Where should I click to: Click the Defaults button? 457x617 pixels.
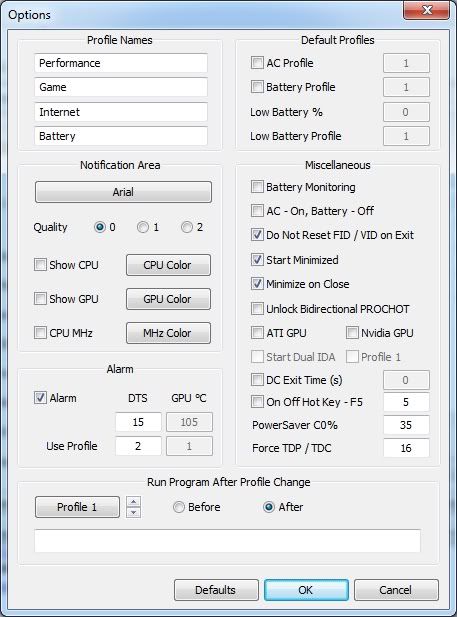tap(216, 590)
